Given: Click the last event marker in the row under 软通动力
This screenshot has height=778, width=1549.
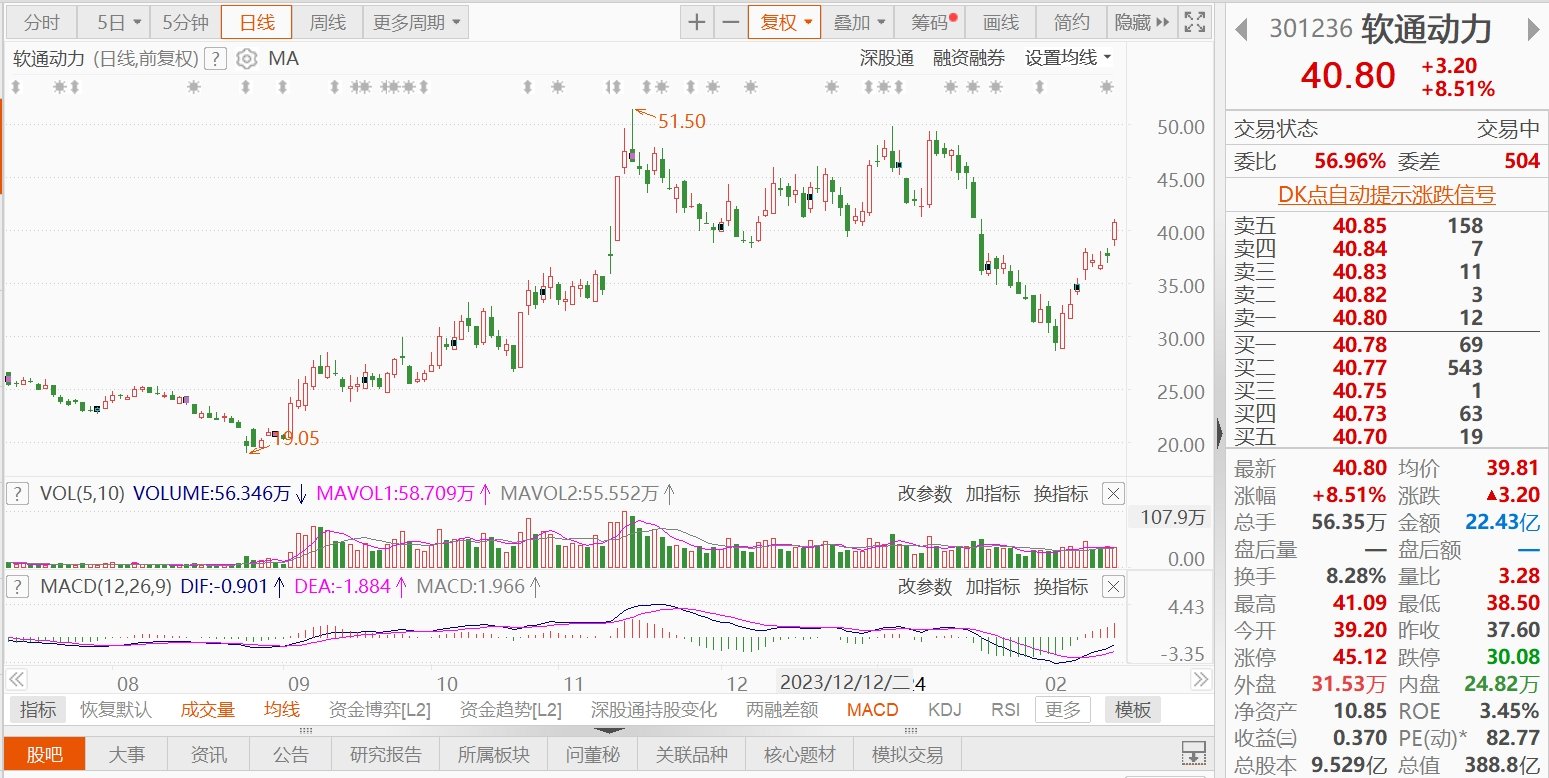Looking at the screenshot, I should [x=1106, y=88].
